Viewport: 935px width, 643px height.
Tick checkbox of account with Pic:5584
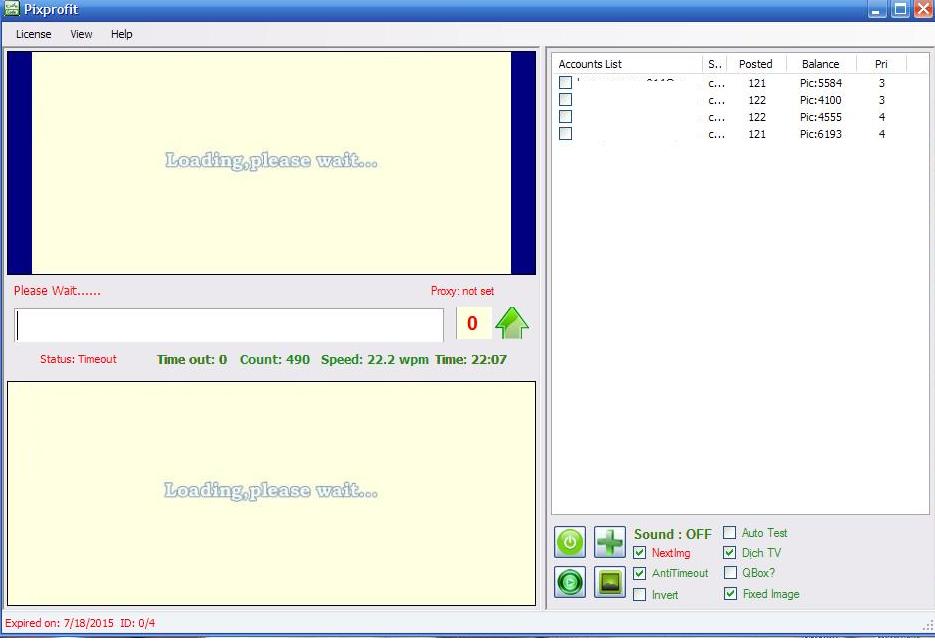click(565, 83)
